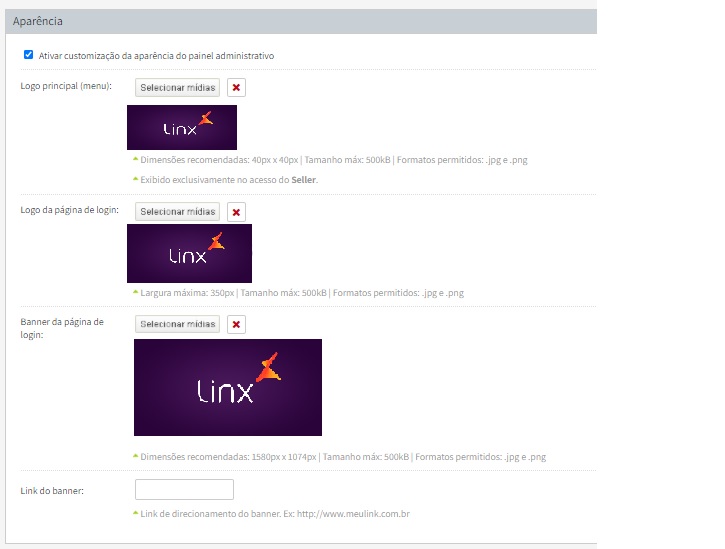Remove the login page banner image
This screenshot has height=549, width=725.
pyautogui.click(x=236, y=324)
